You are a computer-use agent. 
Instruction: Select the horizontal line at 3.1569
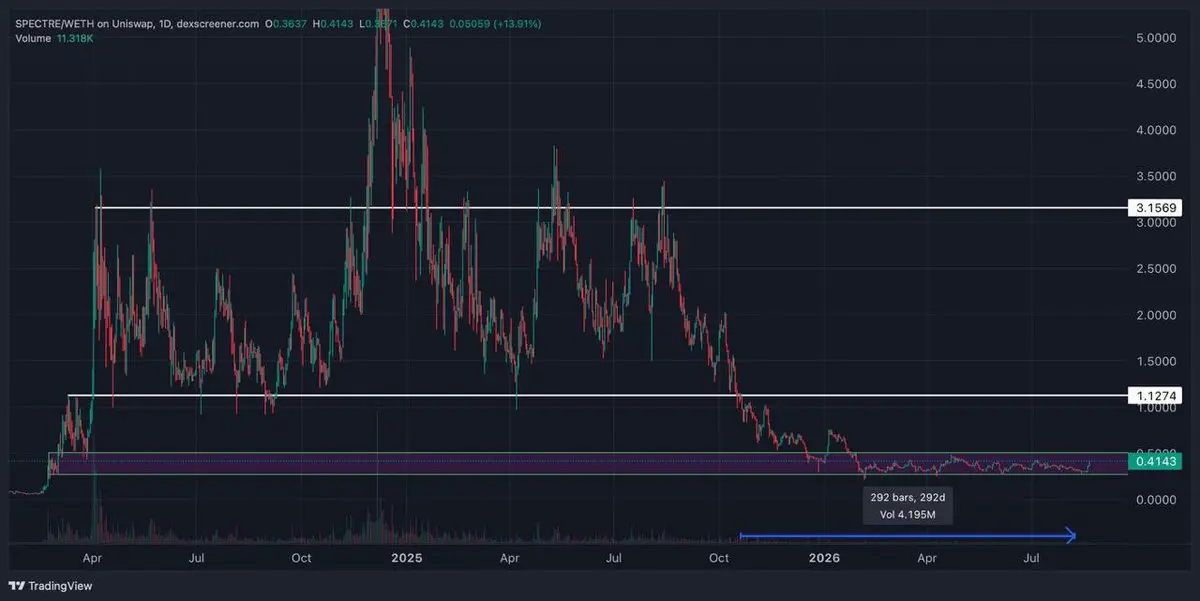point(610,208)
